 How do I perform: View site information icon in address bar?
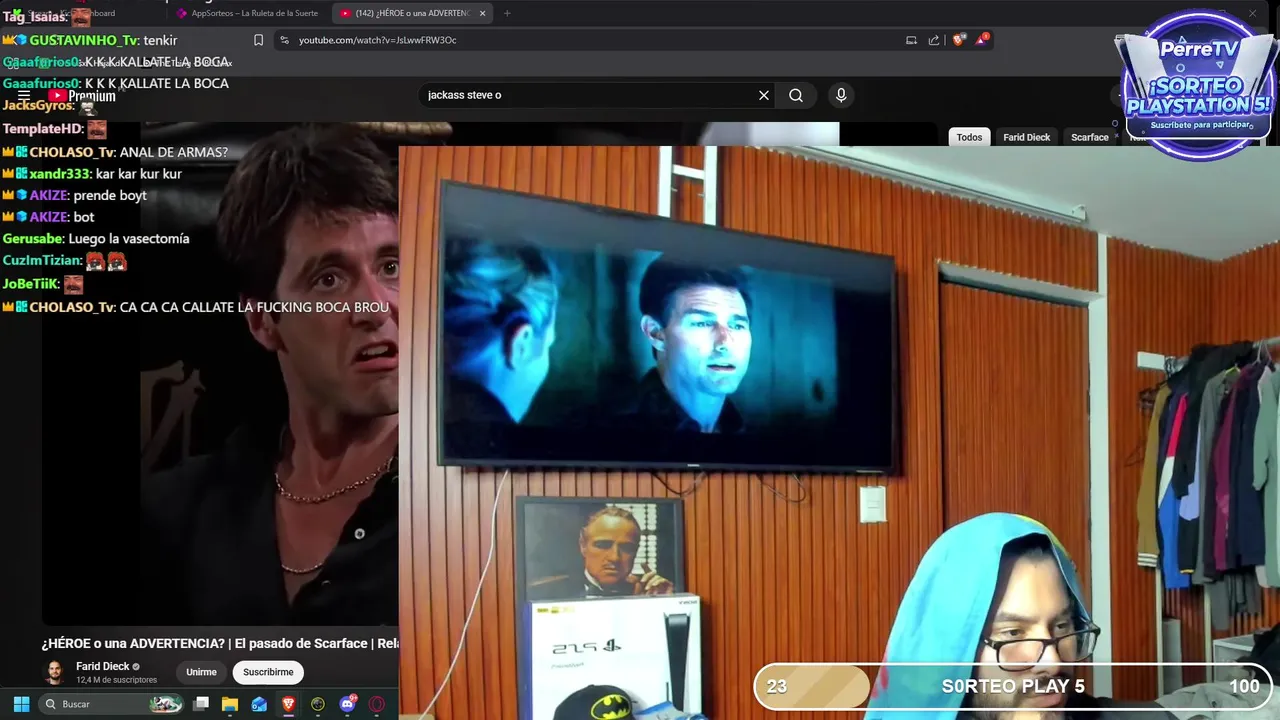tap(284, 40)
